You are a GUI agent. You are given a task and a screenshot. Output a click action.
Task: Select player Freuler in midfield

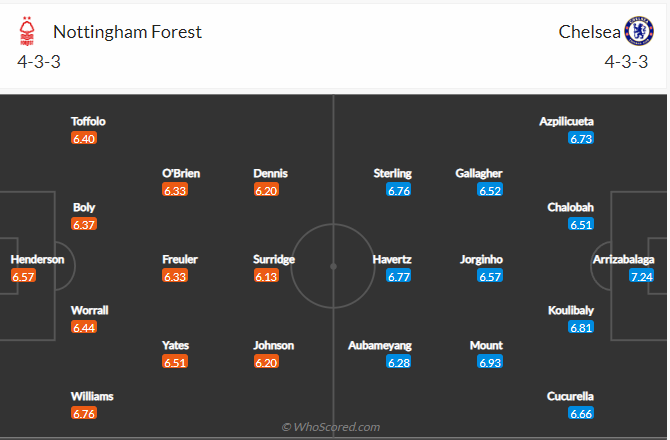point(180,259)
